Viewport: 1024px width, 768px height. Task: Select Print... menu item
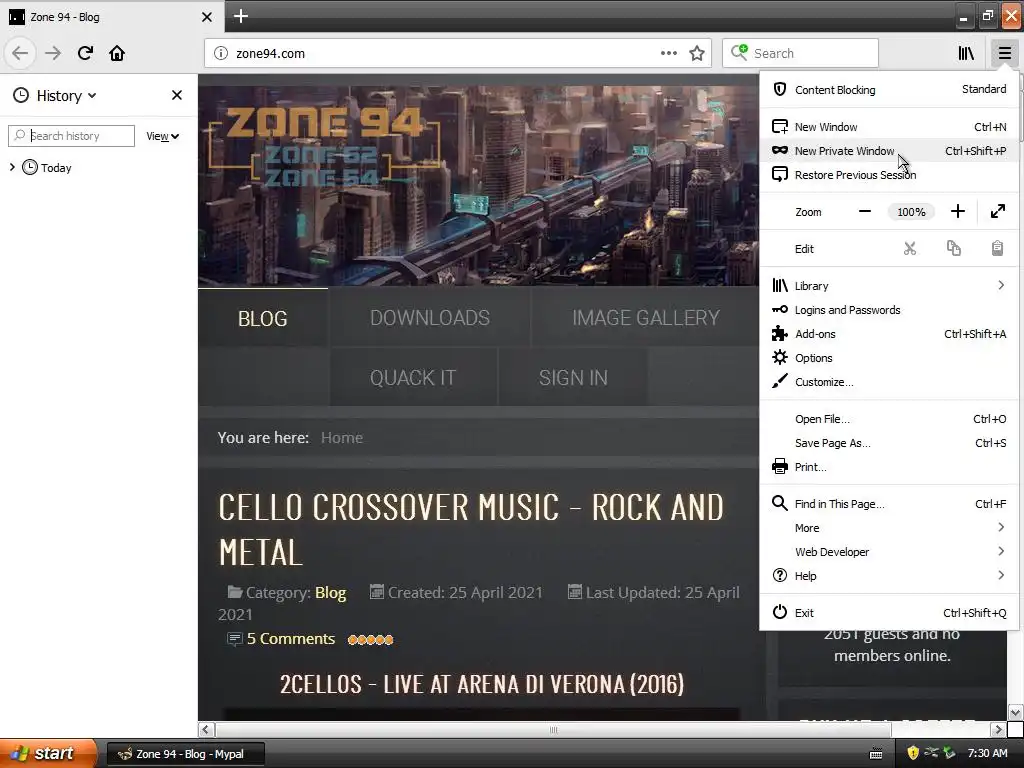point(889,467)
